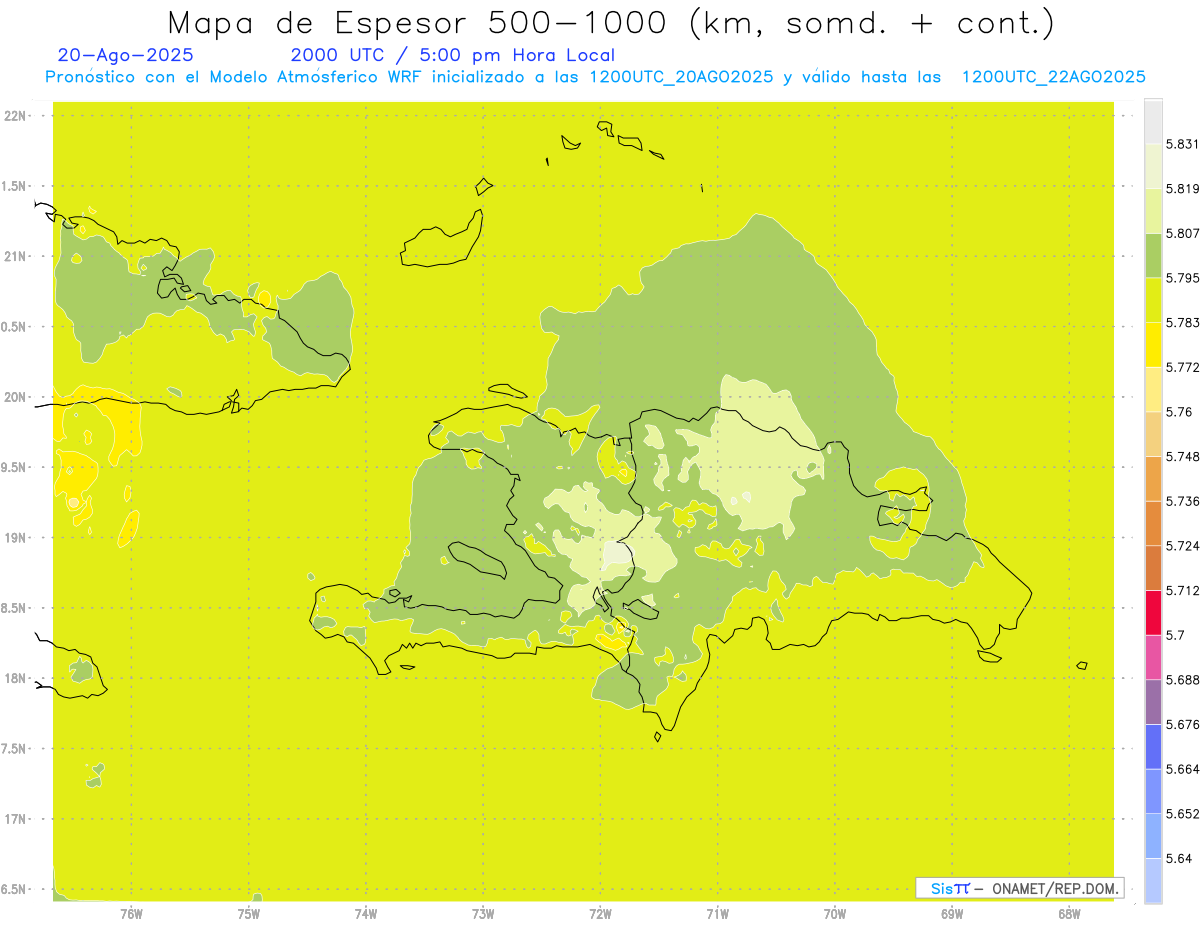Click the initialization time "1200UTC_20AGO2025"
1200x927 pixels.
681,77
